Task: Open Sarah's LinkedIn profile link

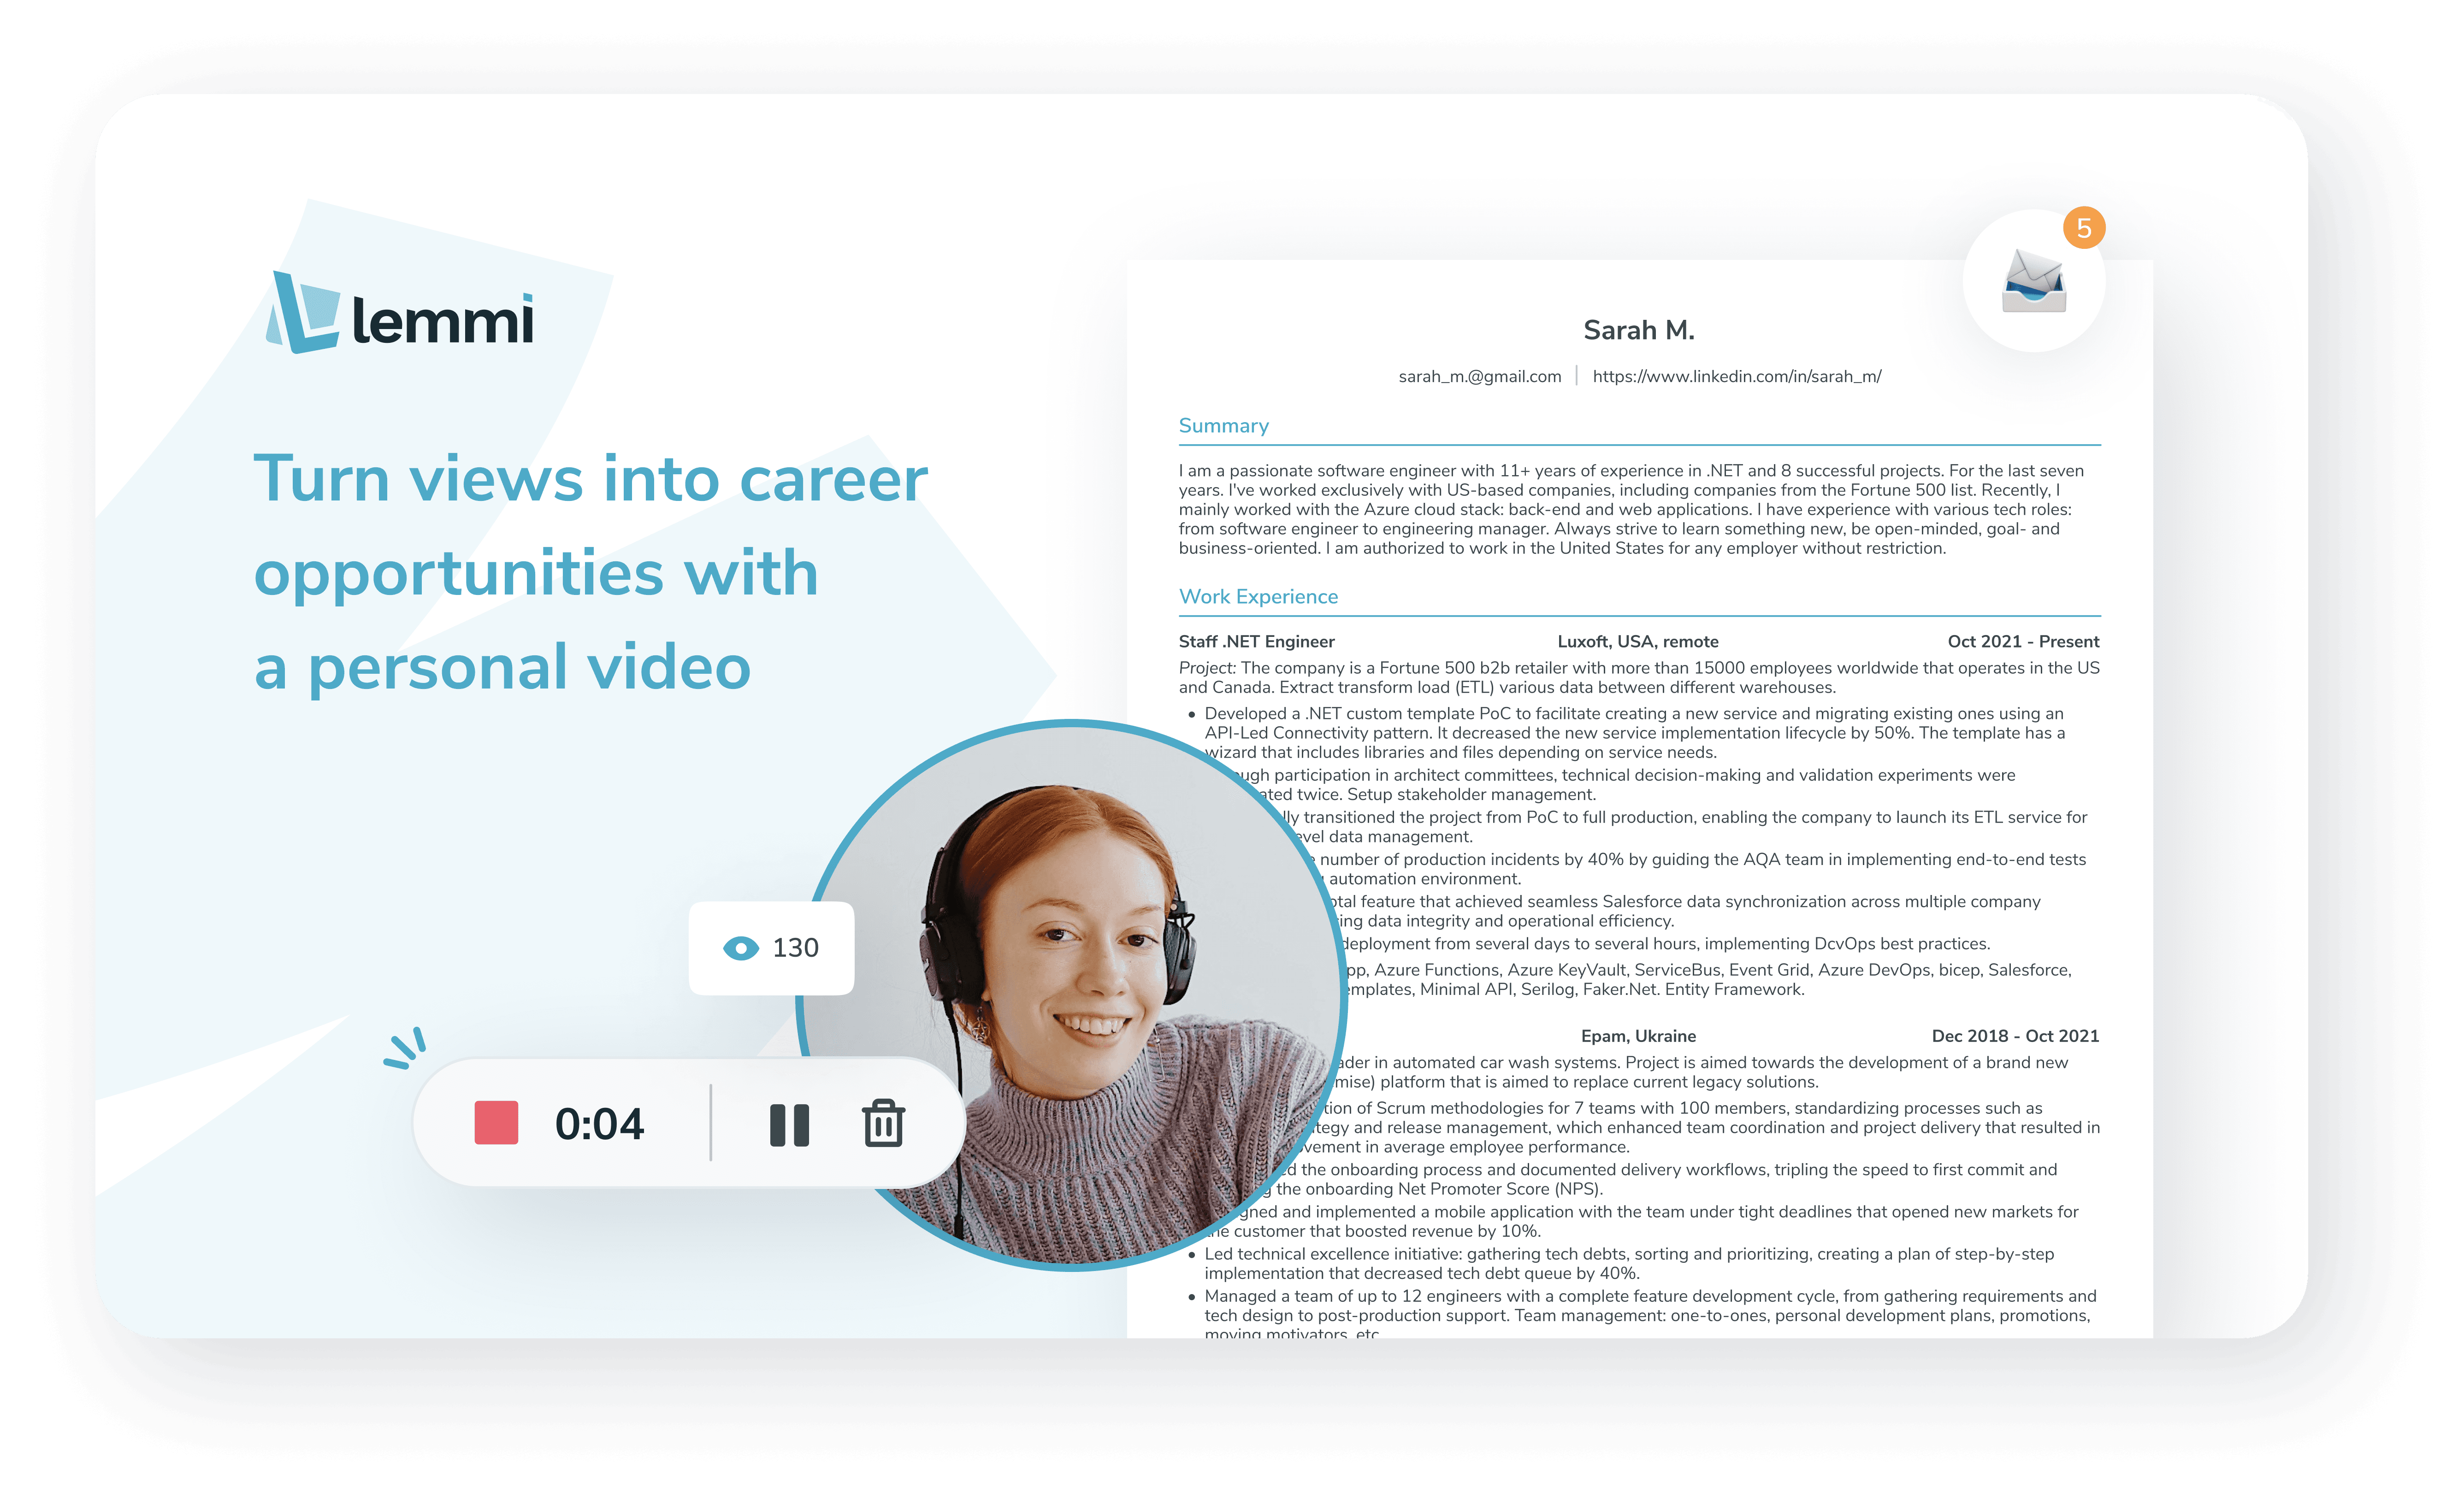Action: click(1737, 376)
